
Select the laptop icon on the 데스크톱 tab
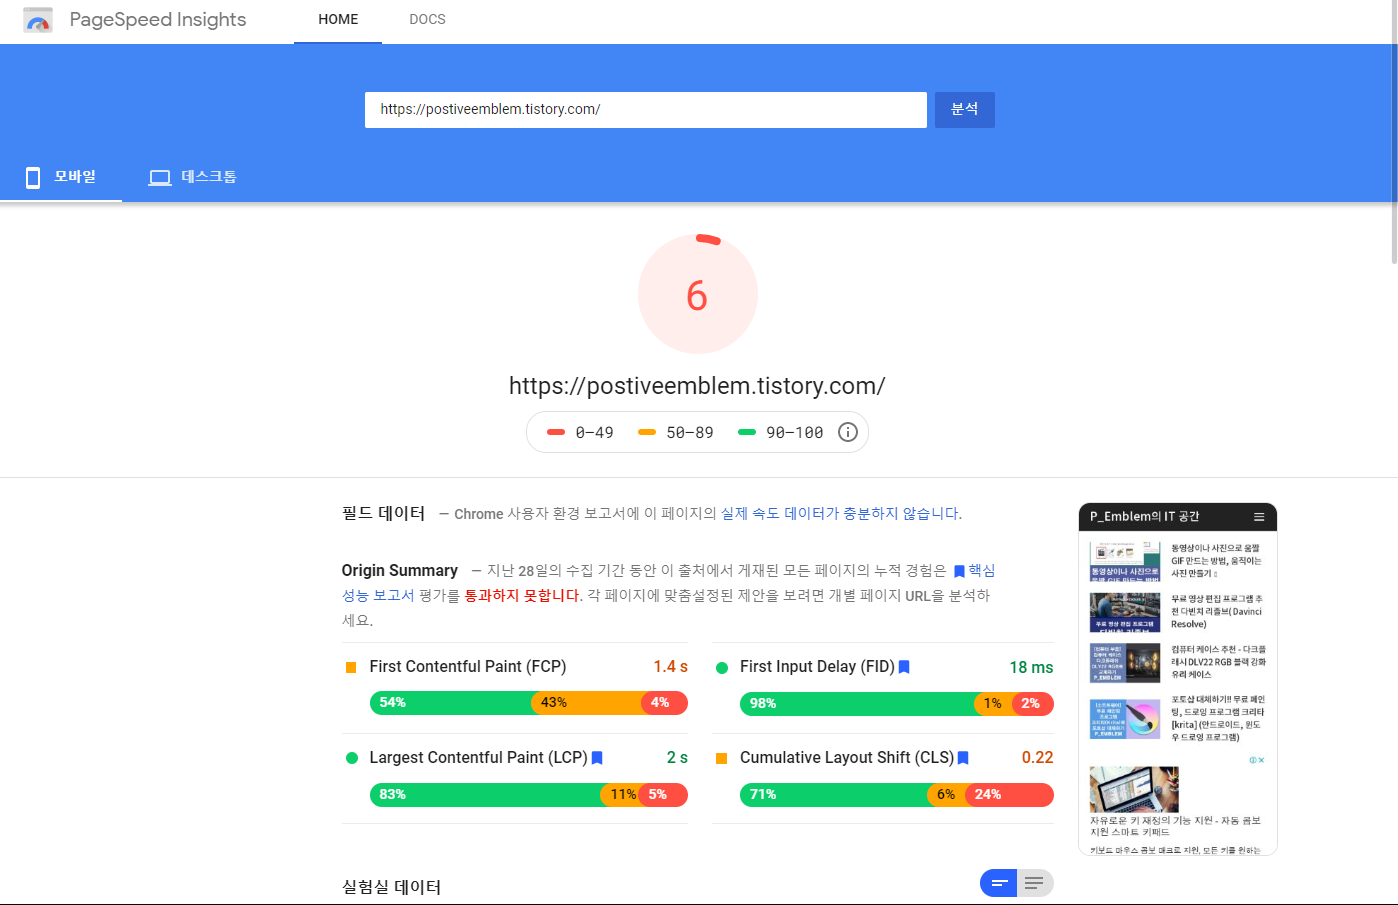[160, 177]
